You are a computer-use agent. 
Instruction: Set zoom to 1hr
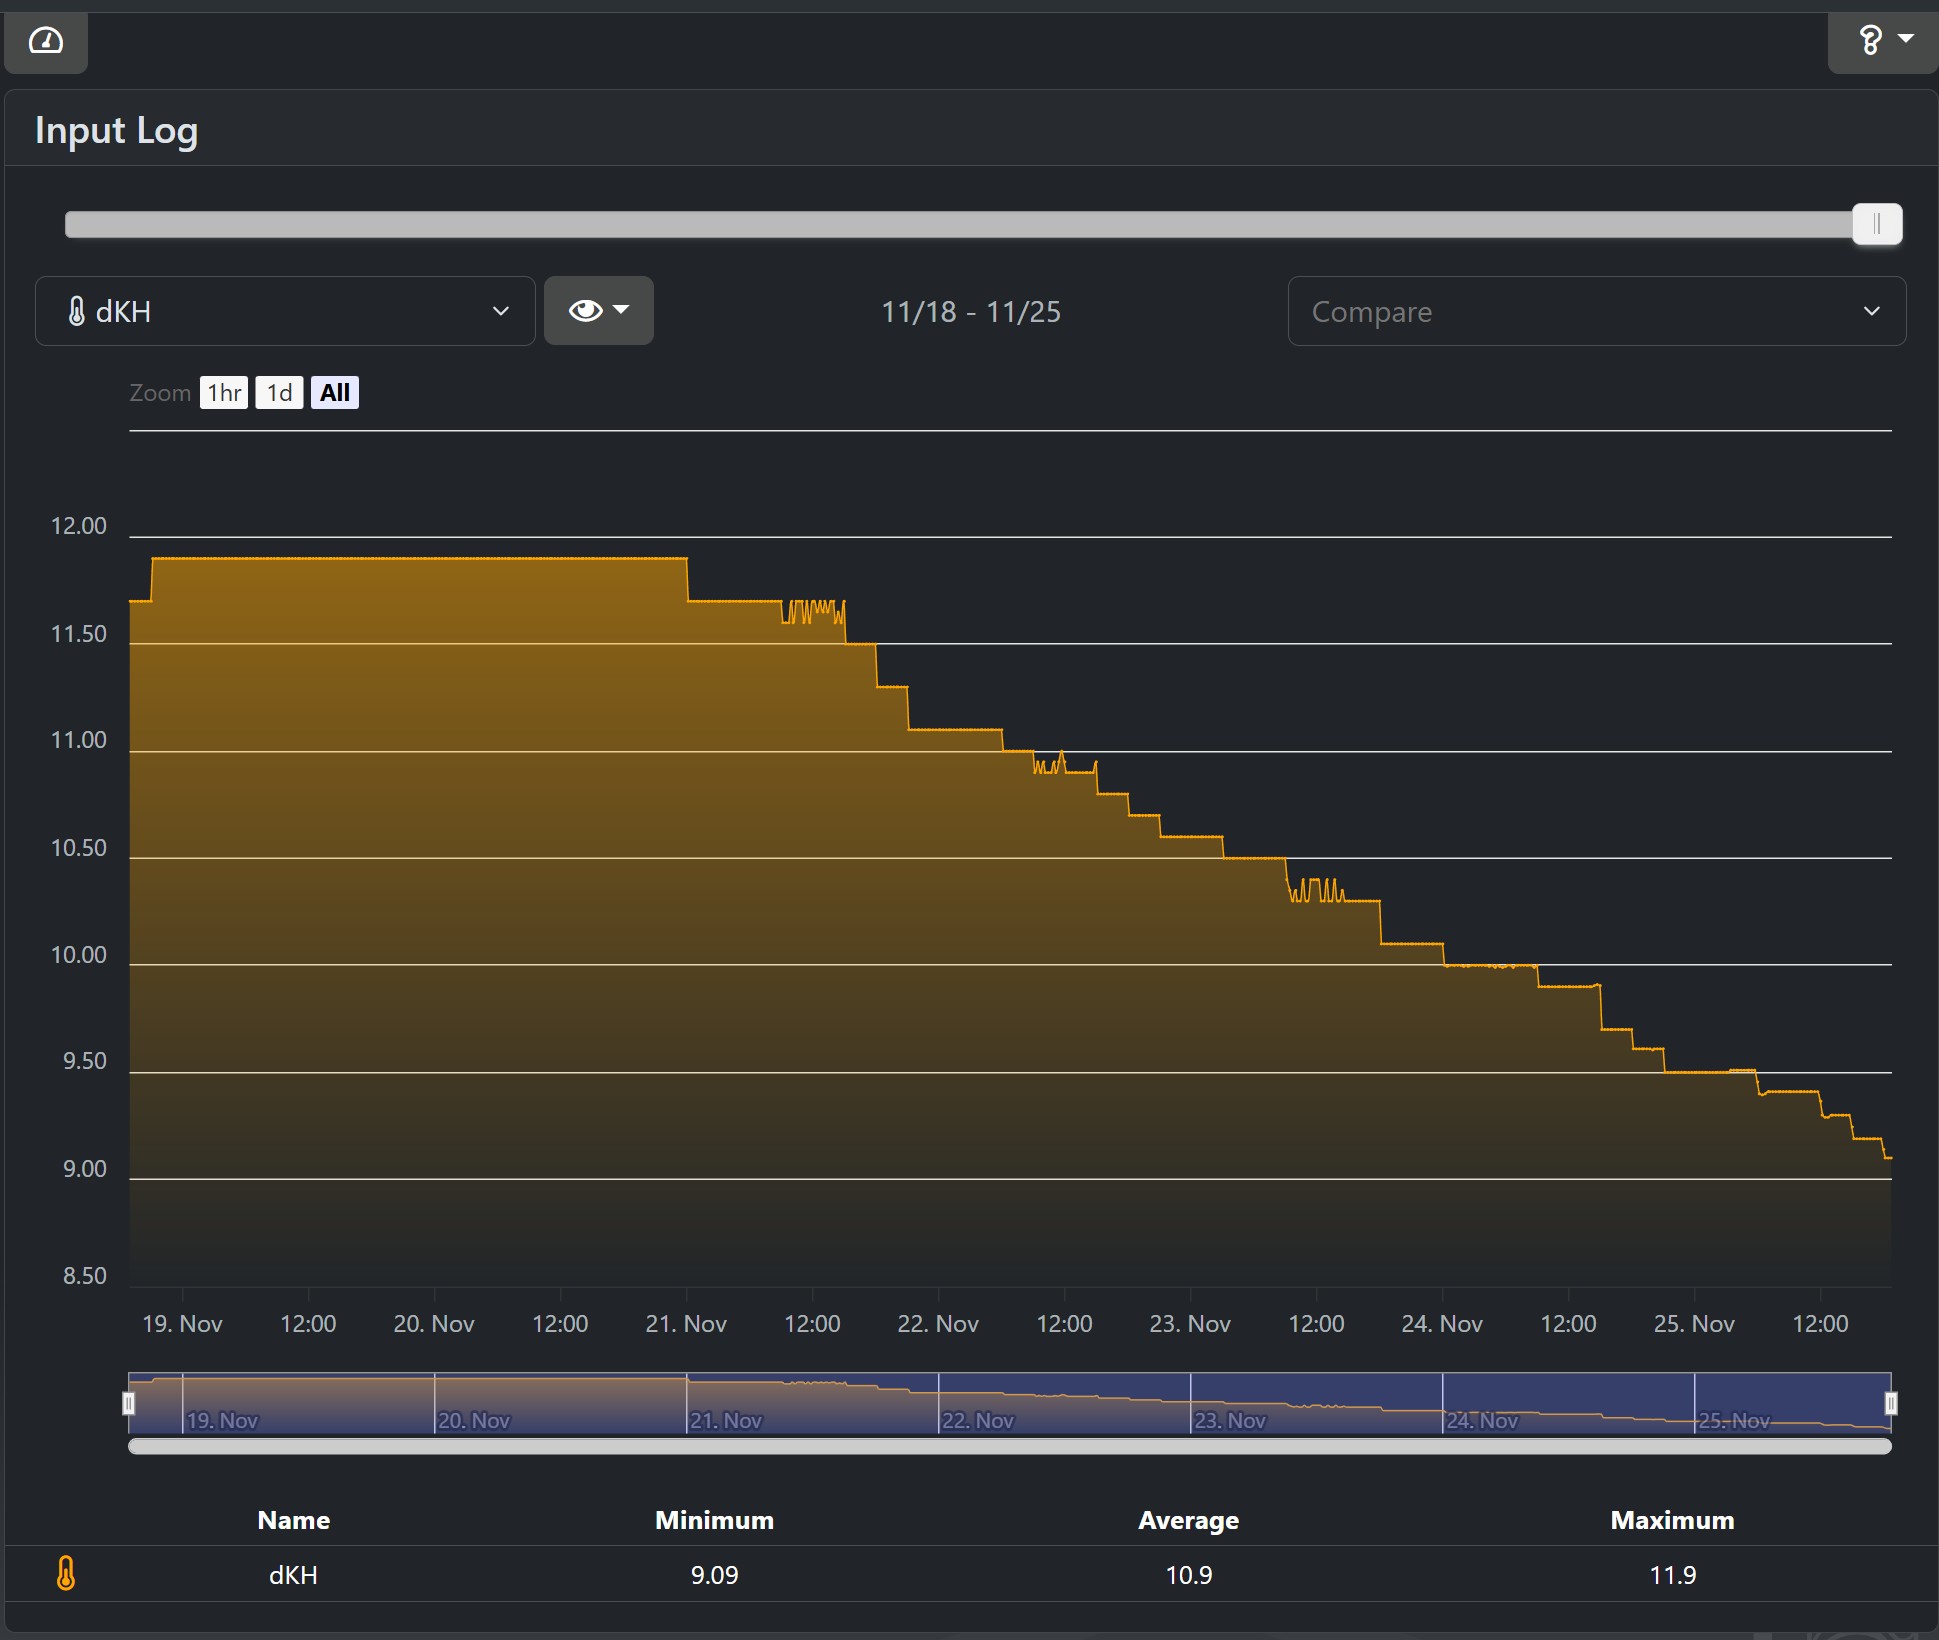[224, 393]
